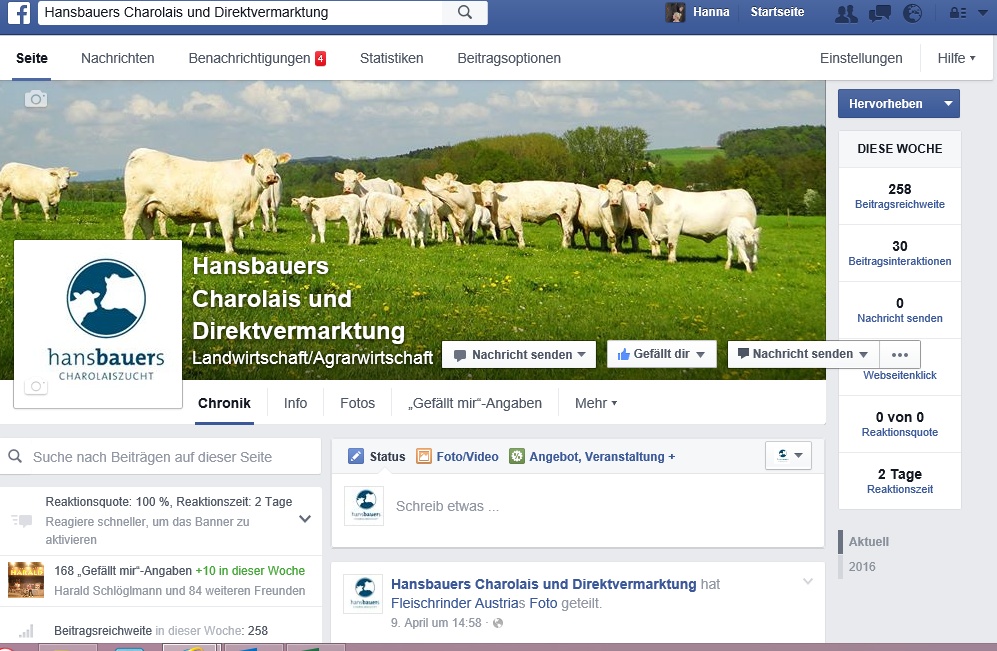The height and width of the screenshot is (651, 997).
Task: Open Hansbauers Charolais und Direktvermarktung post link
Action: pos(544,584)
